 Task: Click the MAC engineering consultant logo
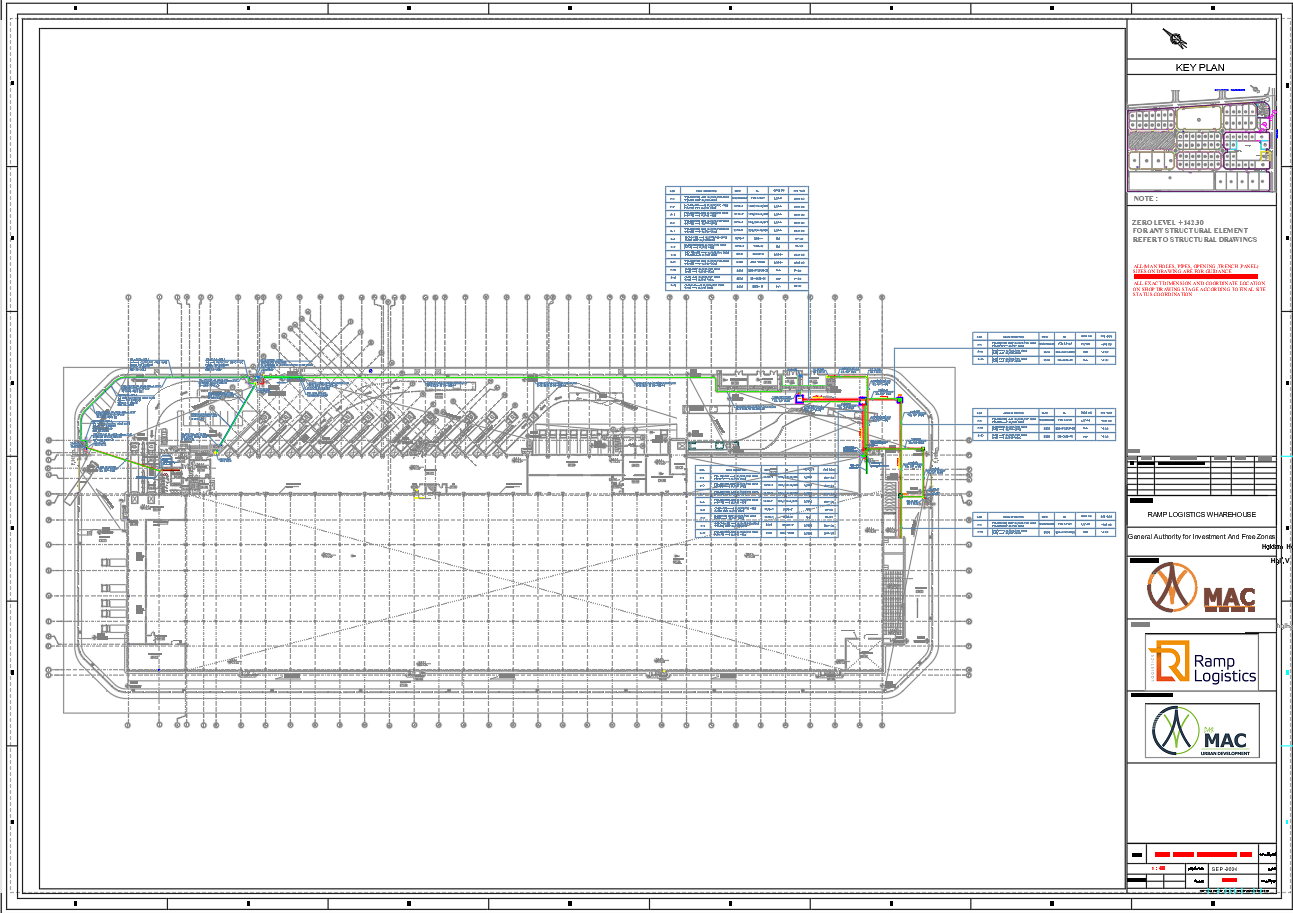coord(1200,586)
